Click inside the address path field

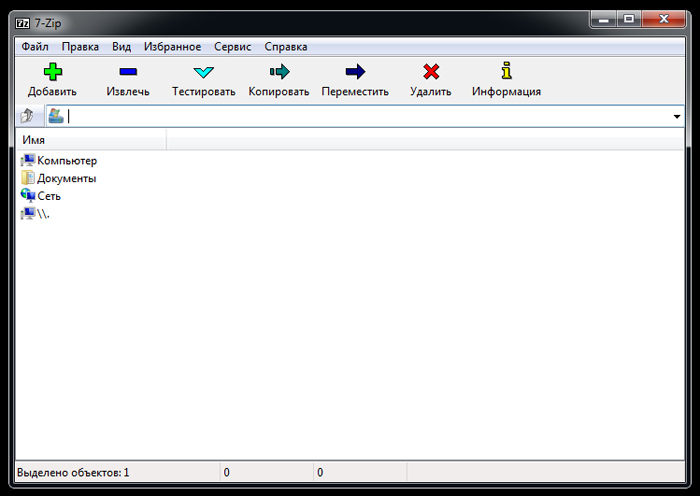pos(365,117)
